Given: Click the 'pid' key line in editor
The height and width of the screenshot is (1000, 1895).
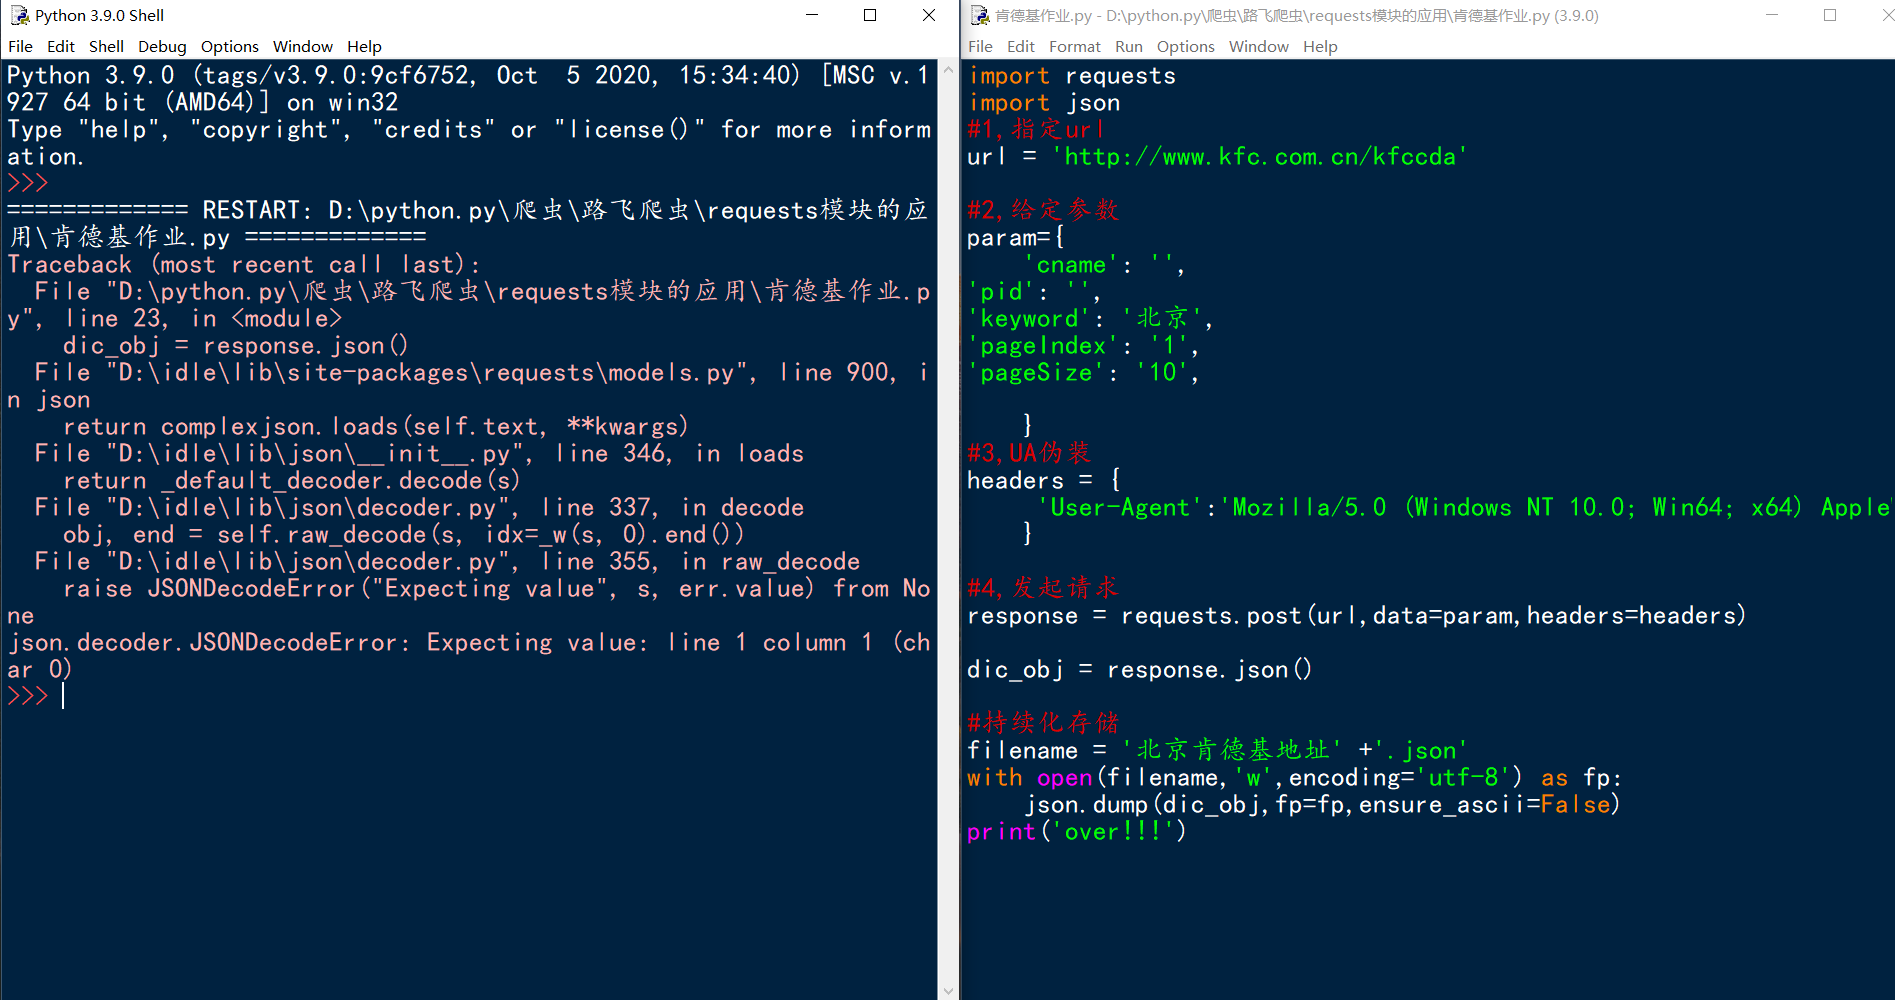Looking at the screenshot, I should (1034, 292).
